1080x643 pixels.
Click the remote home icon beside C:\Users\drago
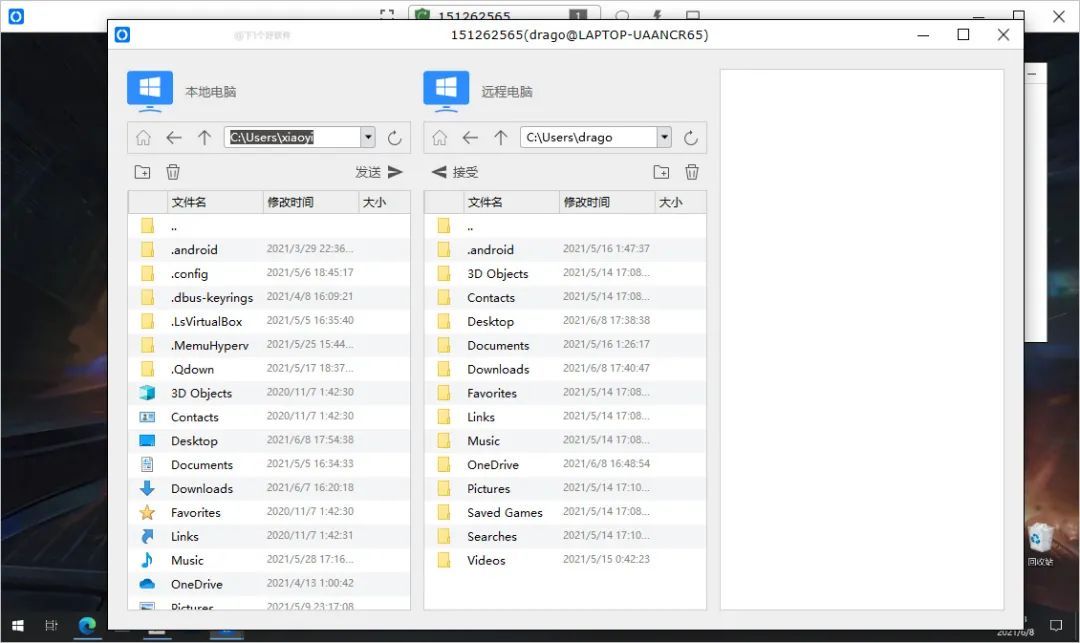click(439, 138)
